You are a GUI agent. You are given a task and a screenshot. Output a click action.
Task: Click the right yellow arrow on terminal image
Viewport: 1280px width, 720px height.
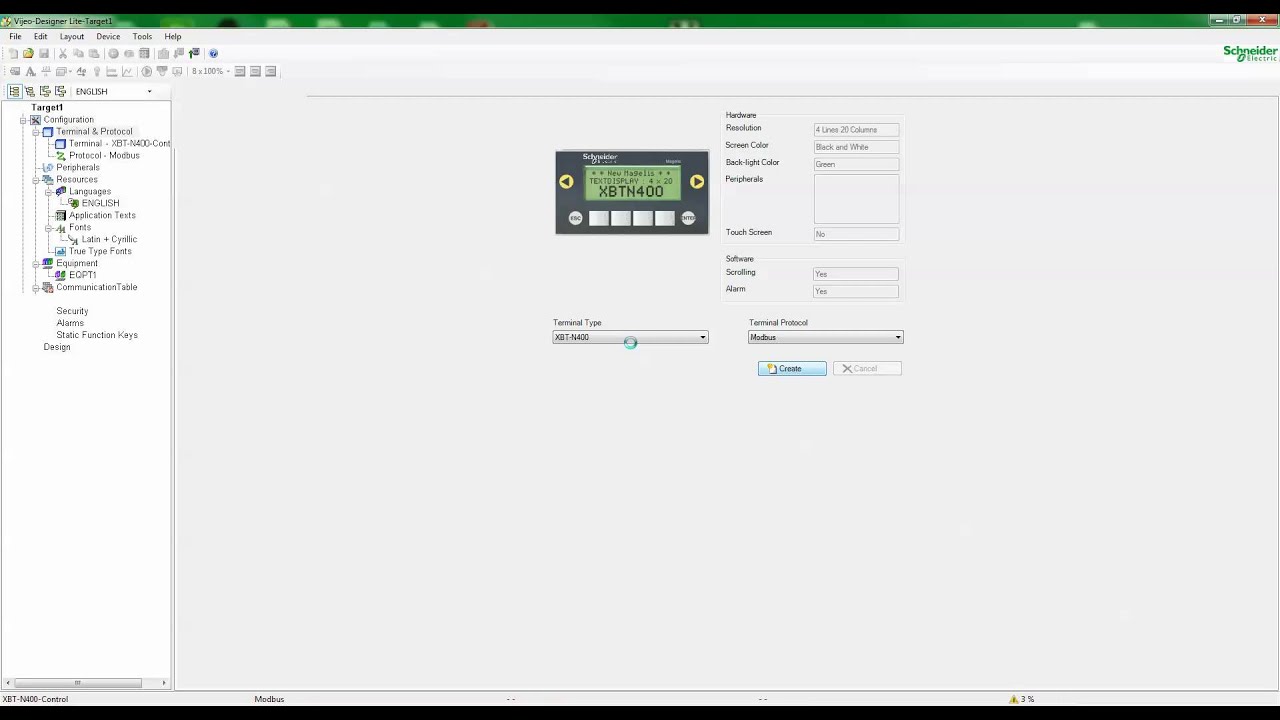coord(697,181)
